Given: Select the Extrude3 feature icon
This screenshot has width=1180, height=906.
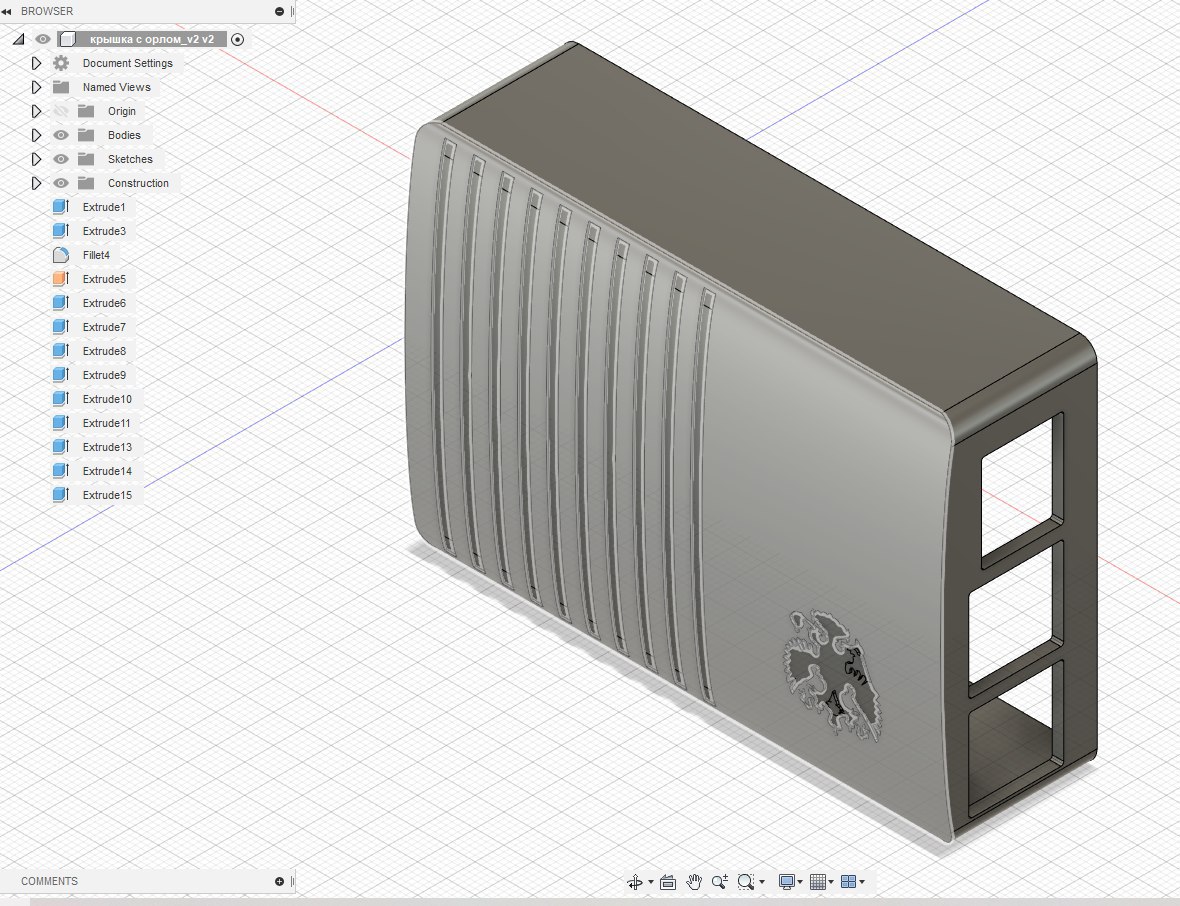Looking at the screenshot, I should [x=61, y=231].
